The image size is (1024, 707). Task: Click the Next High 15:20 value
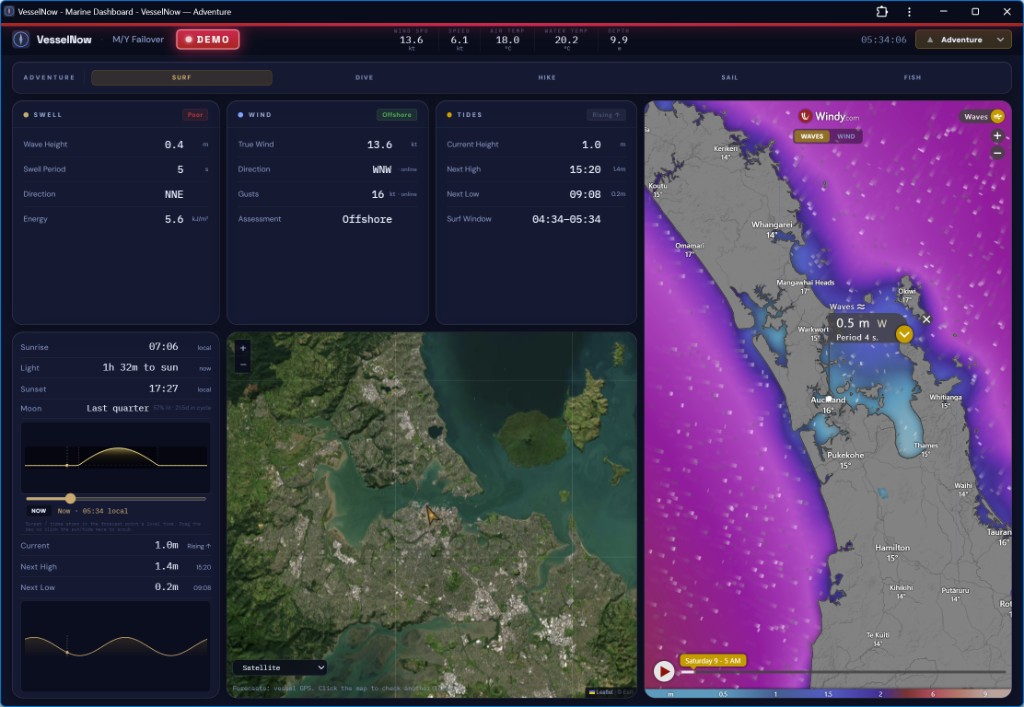[585, 170]
